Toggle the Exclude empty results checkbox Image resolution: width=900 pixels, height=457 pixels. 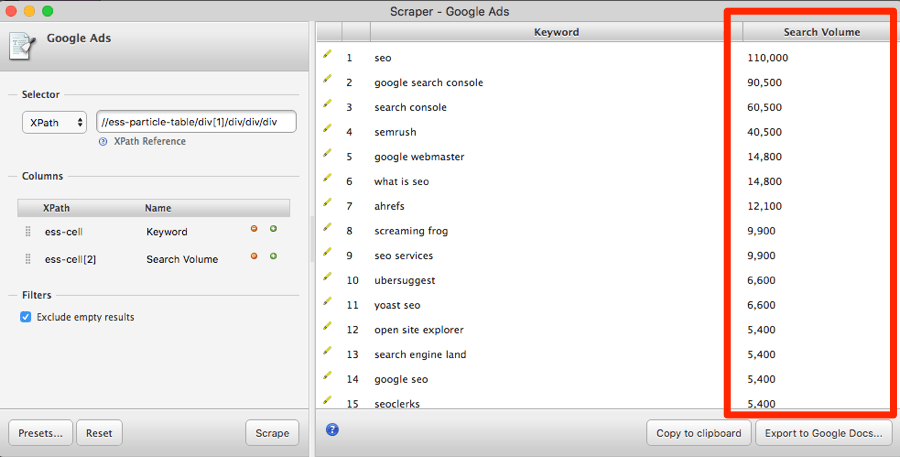coord(26,317)
